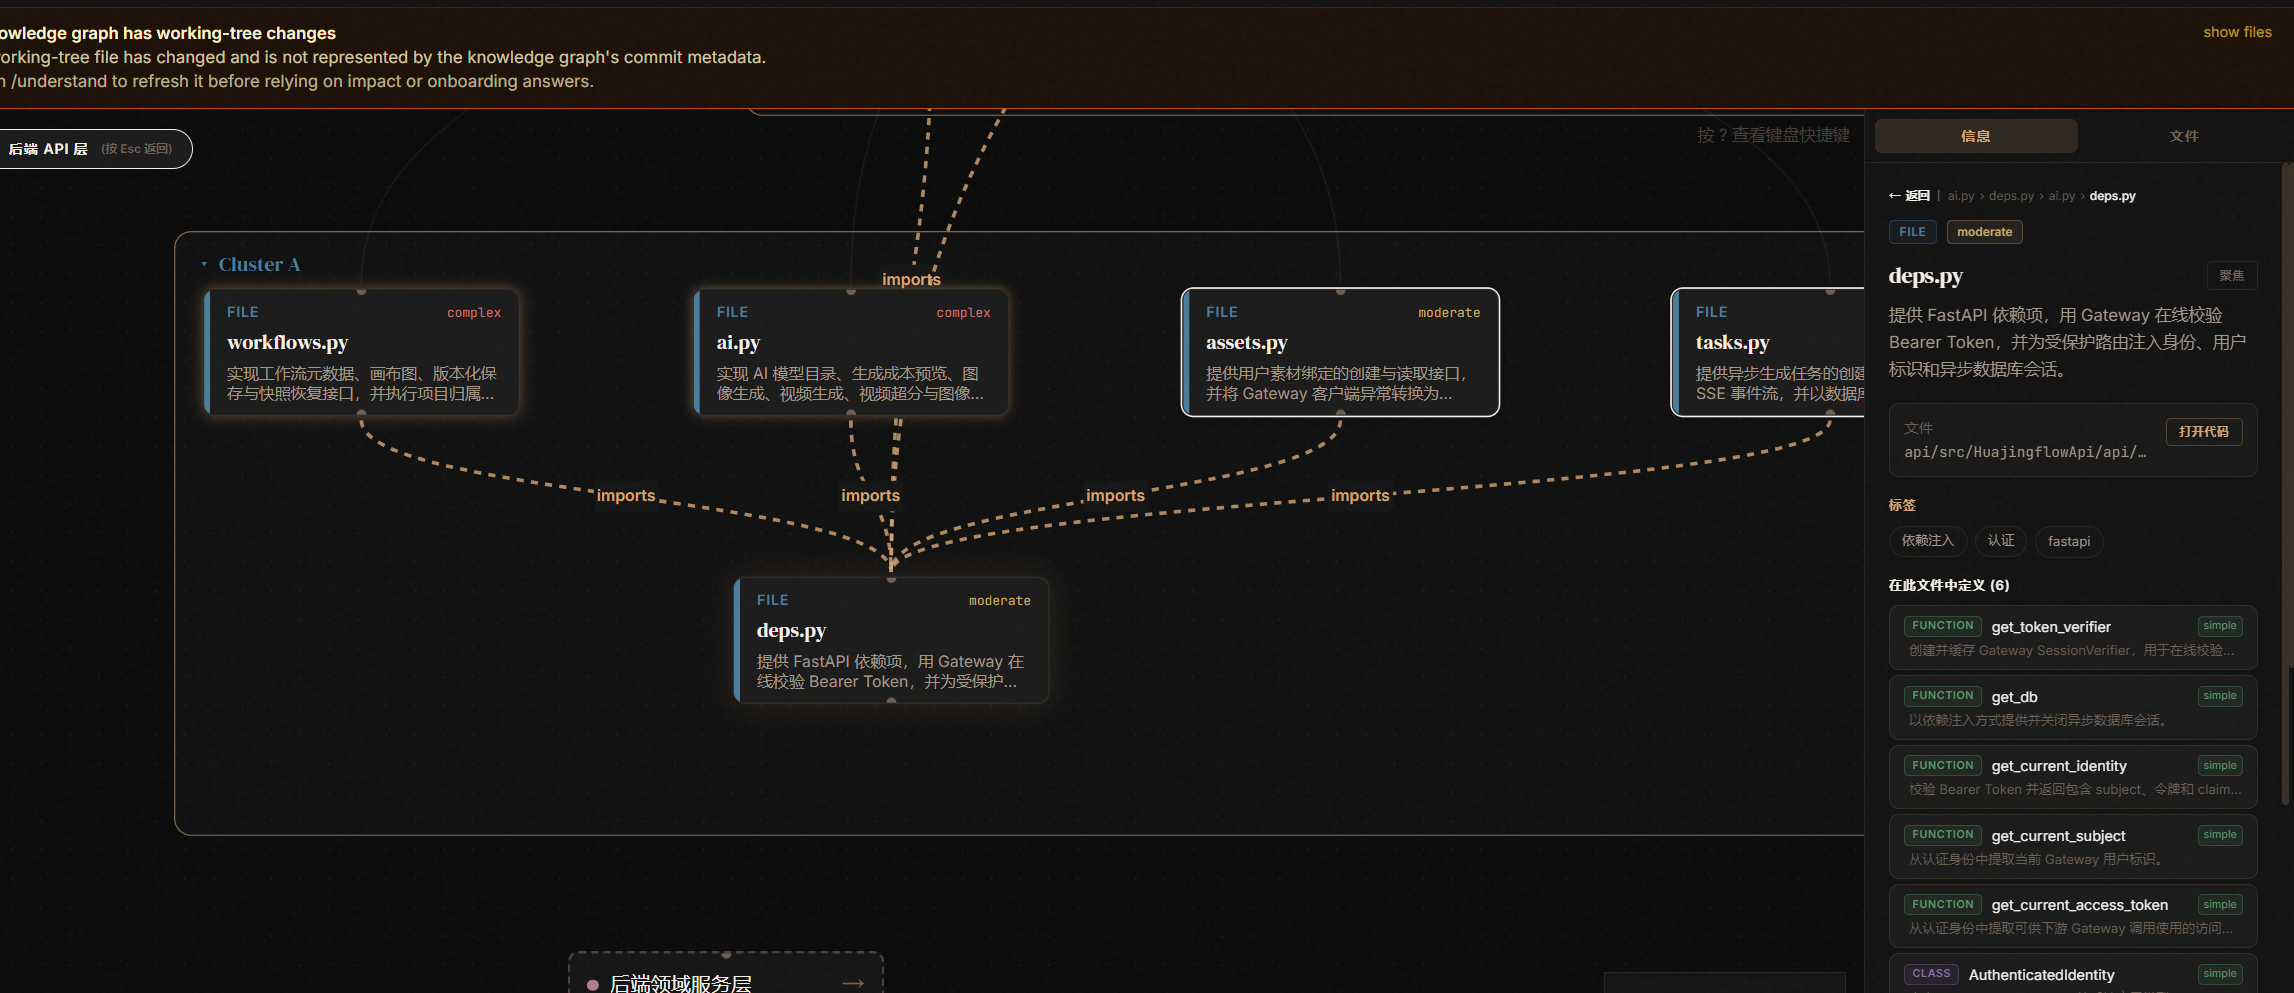This screenshot has height=993, width=2294.
Task: Select the deps.py node in the graph
Action: (891, 640)
